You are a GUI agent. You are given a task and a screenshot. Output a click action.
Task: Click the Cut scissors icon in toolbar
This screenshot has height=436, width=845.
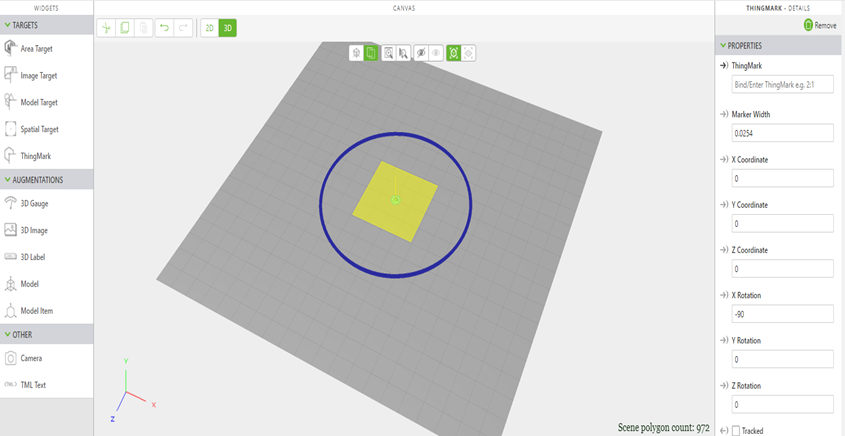tap(106, 28)
